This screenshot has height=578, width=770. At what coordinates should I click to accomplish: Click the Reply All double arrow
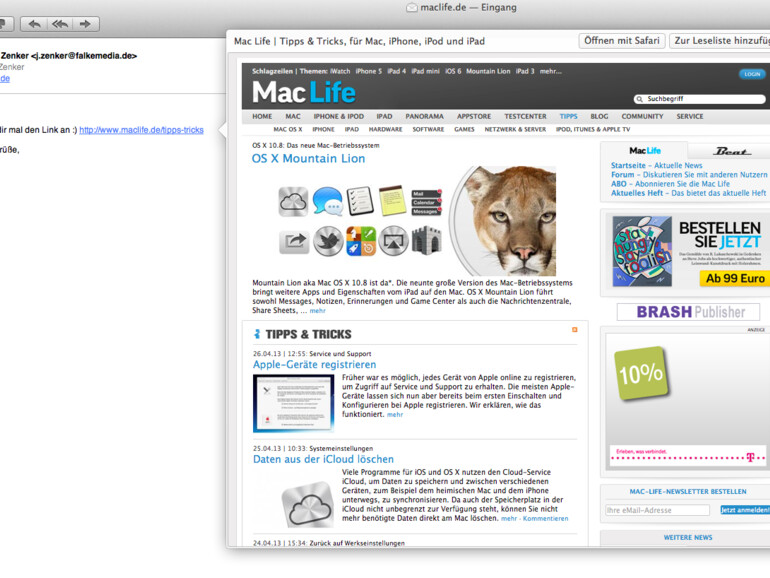point(60,24)
